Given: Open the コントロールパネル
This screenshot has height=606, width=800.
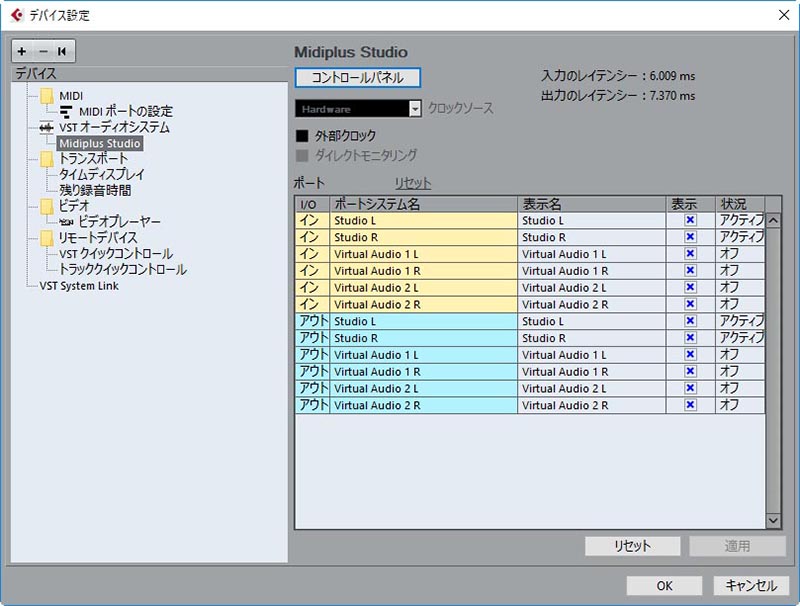Looking at the screenshot, I should click(360, 77).
